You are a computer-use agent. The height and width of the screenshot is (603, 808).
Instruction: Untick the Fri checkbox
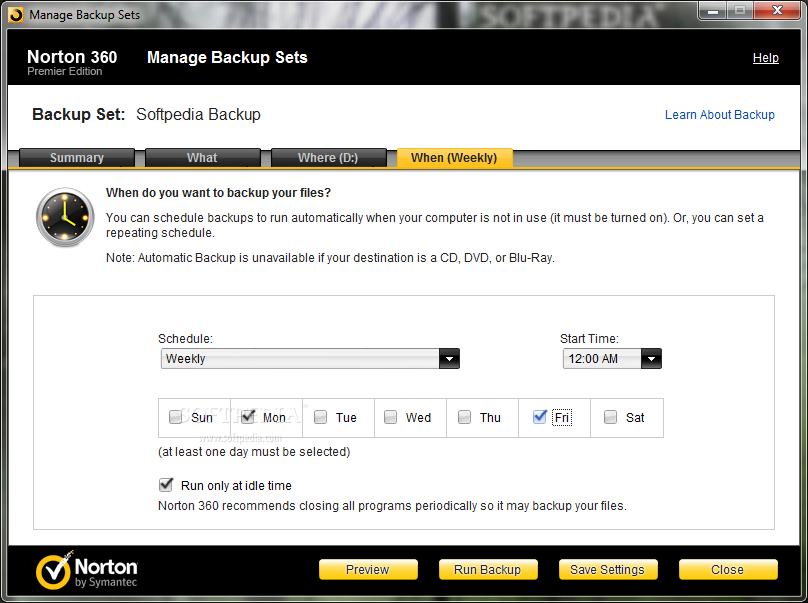click(540, 416)
